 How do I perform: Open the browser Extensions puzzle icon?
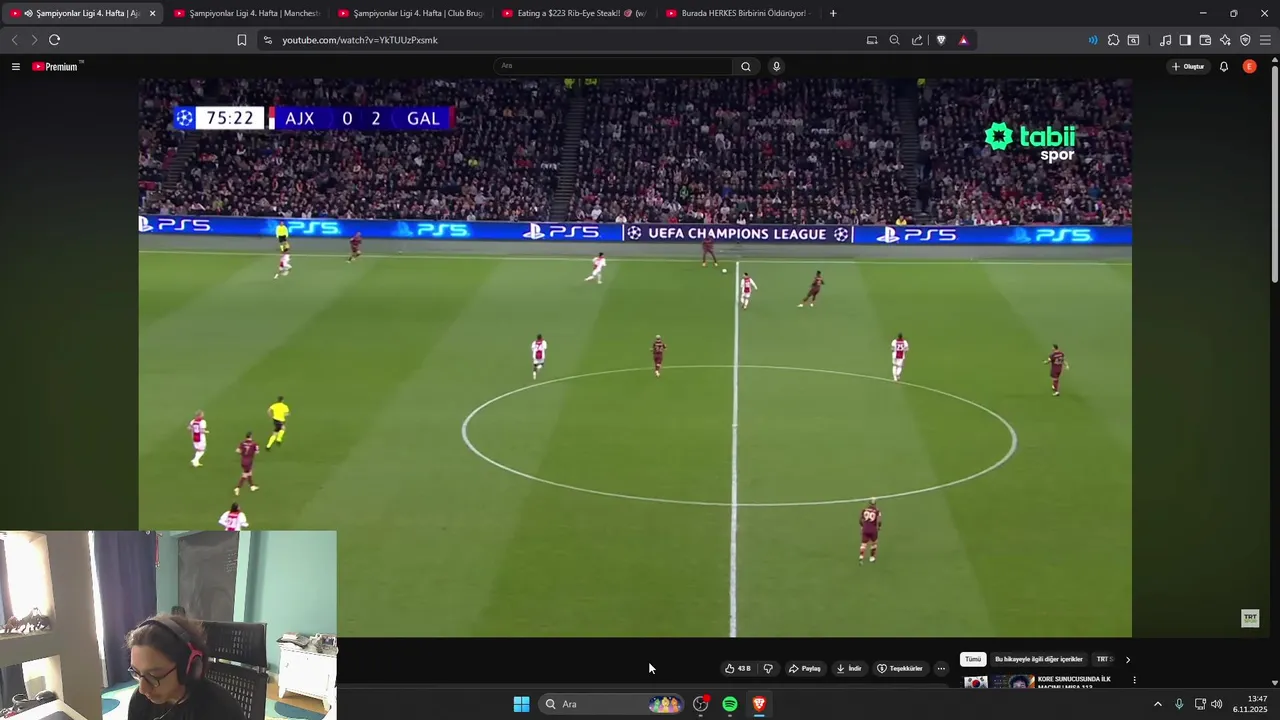1113,40
